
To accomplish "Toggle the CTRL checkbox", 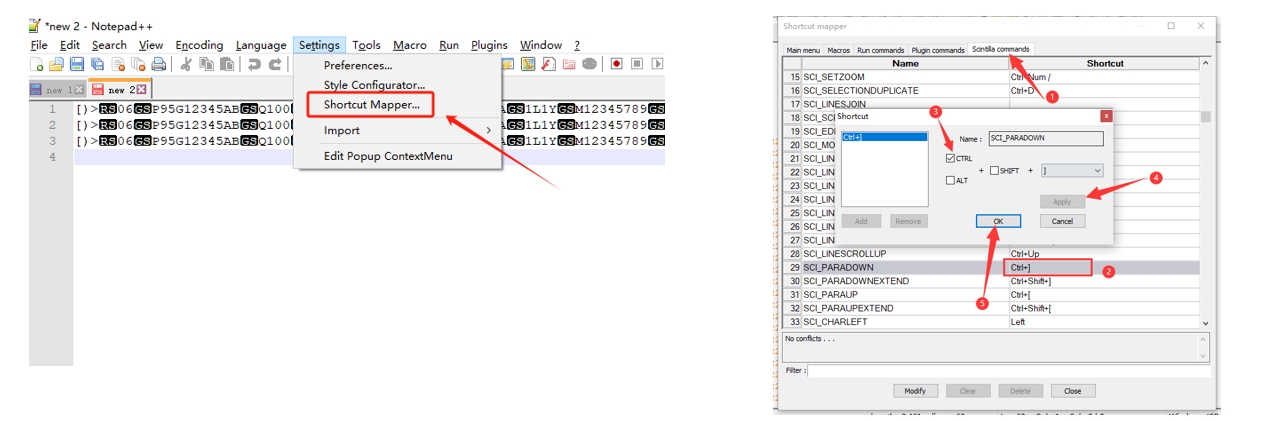I will tap(950, 158).
